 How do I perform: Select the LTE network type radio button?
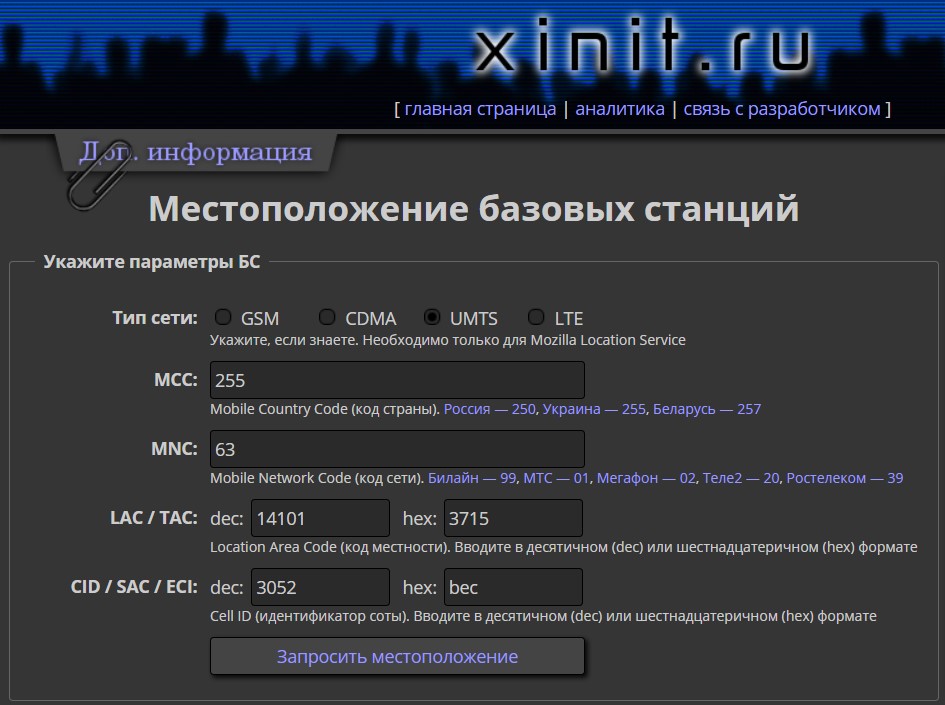[x=536, y=317]
